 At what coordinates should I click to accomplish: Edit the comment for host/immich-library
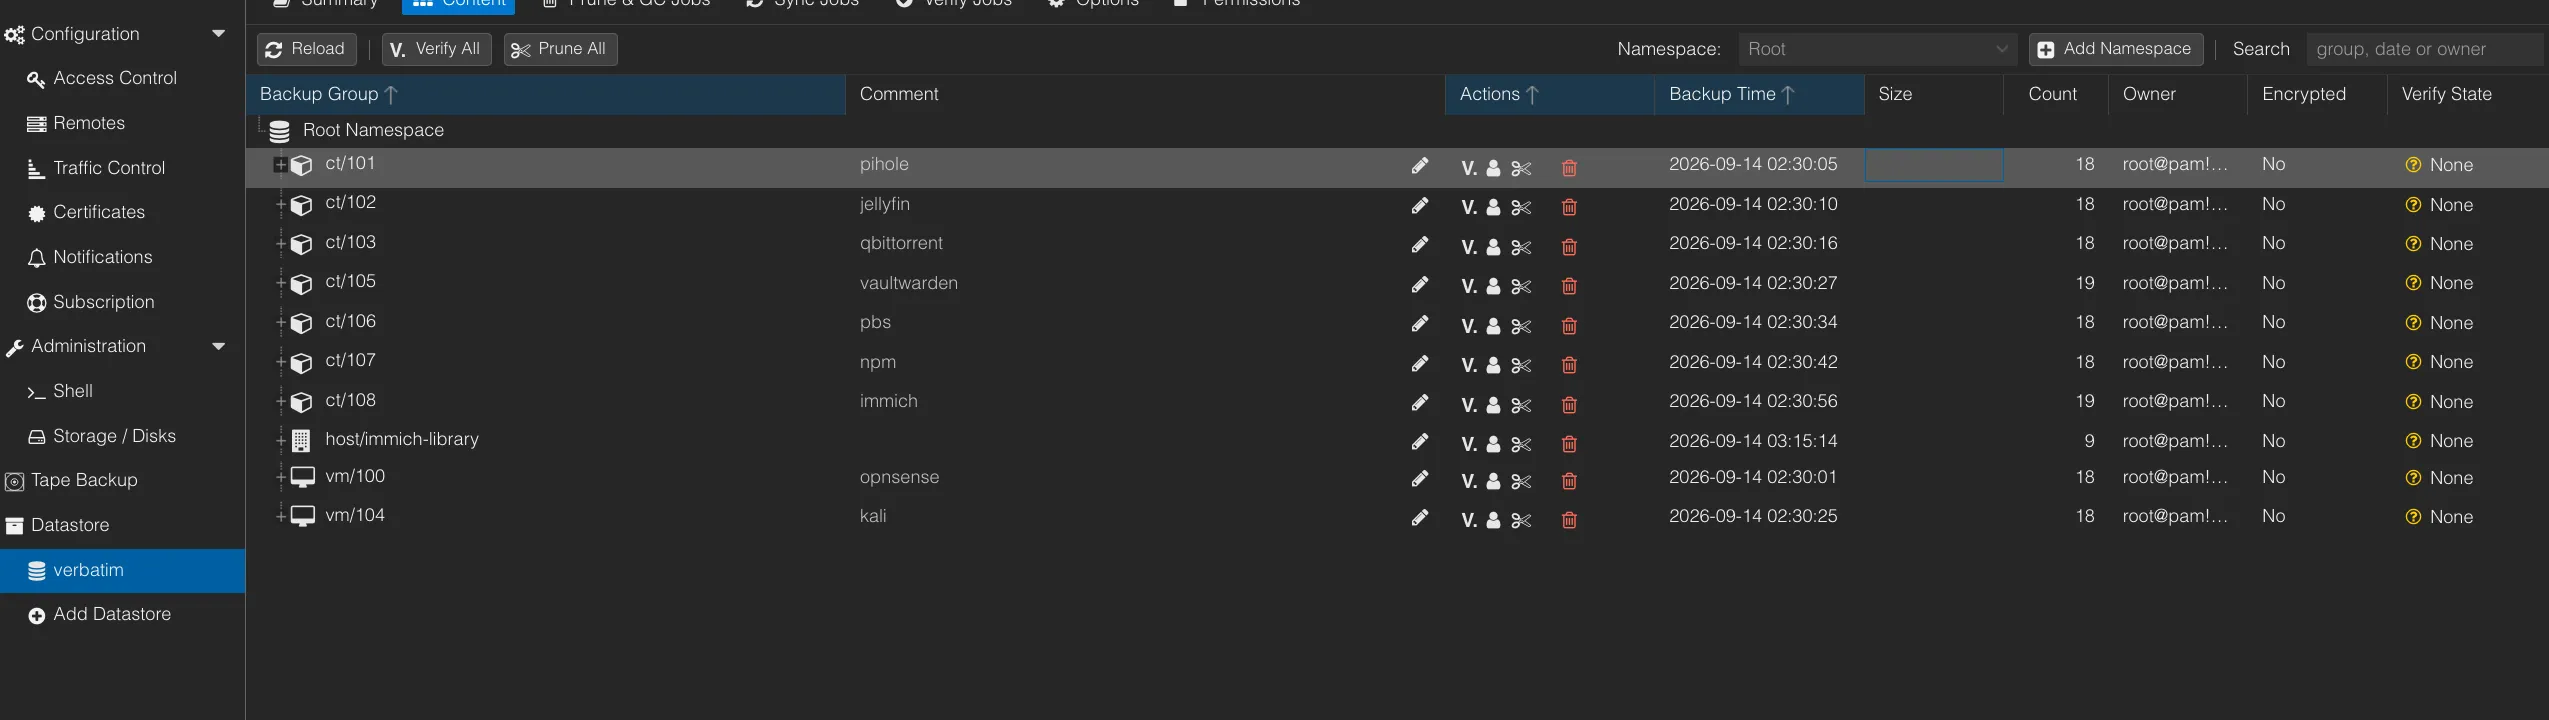coord(1419,442)
